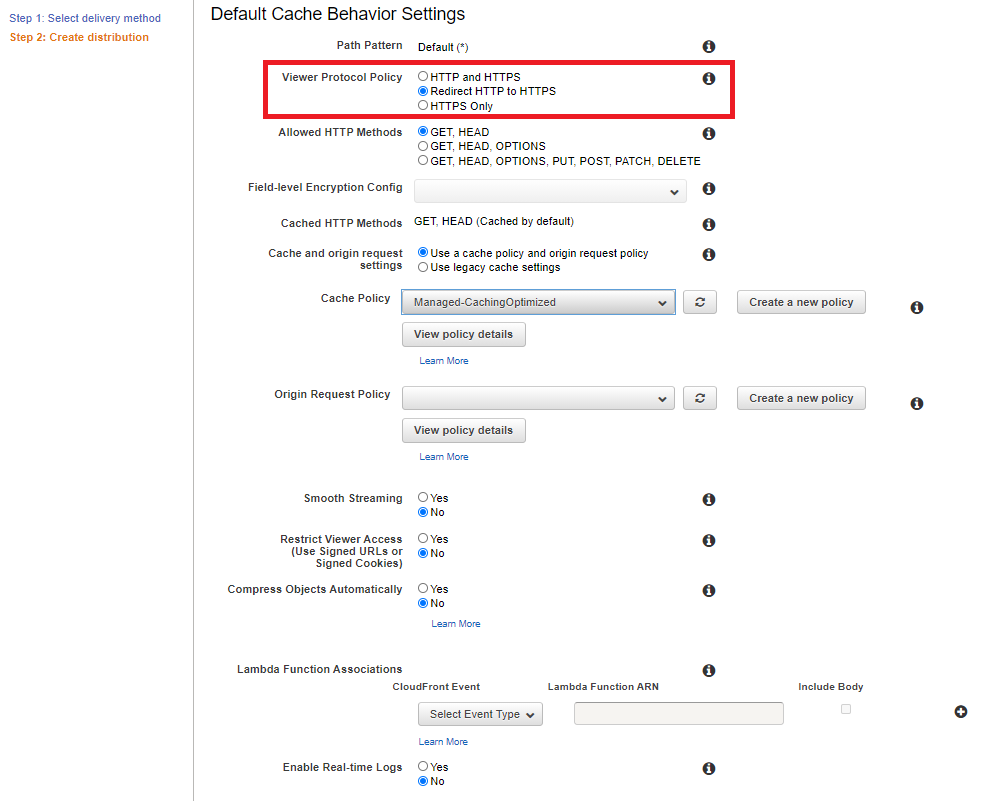View info for Restrict Viewer Access setting
Viewport: 993px width, 801px height.
(x=708, y=540)
